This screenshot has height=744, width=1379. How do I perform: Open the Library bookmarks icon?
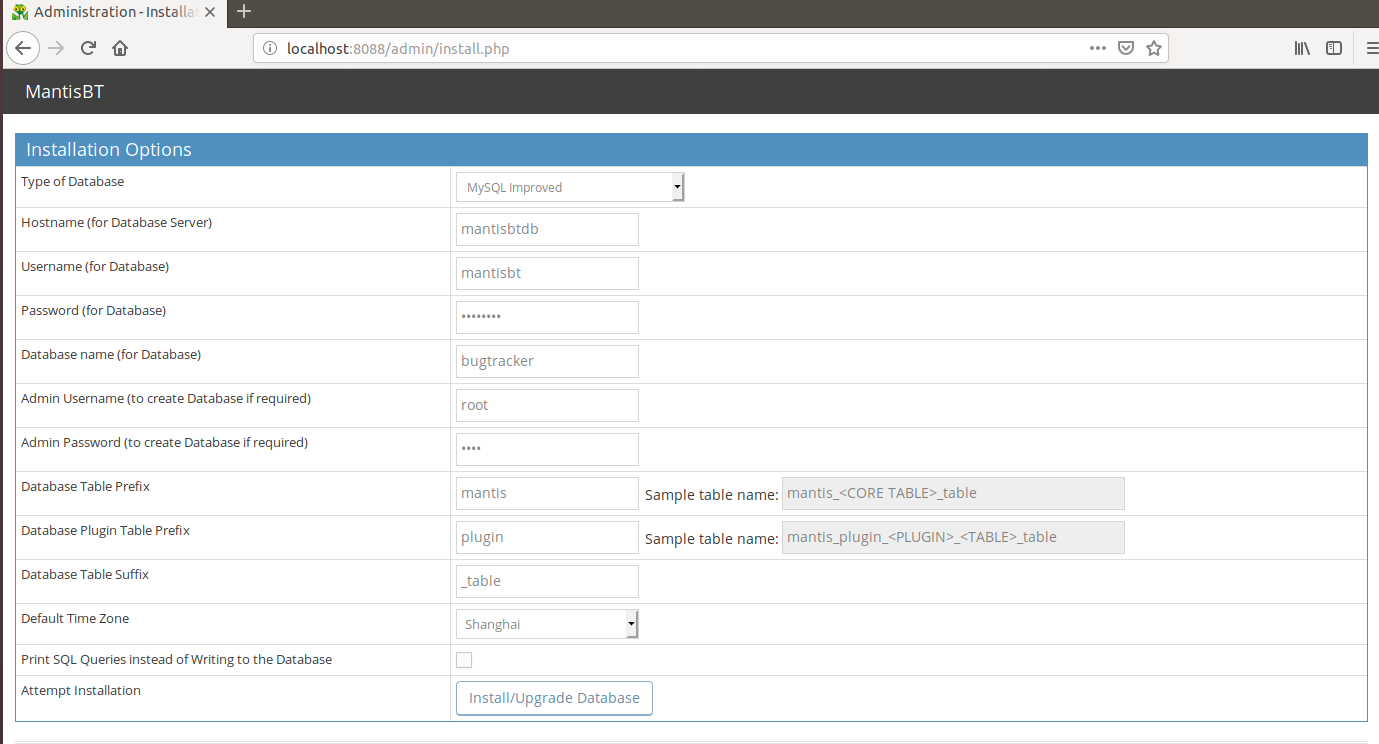coord(1302,48)
